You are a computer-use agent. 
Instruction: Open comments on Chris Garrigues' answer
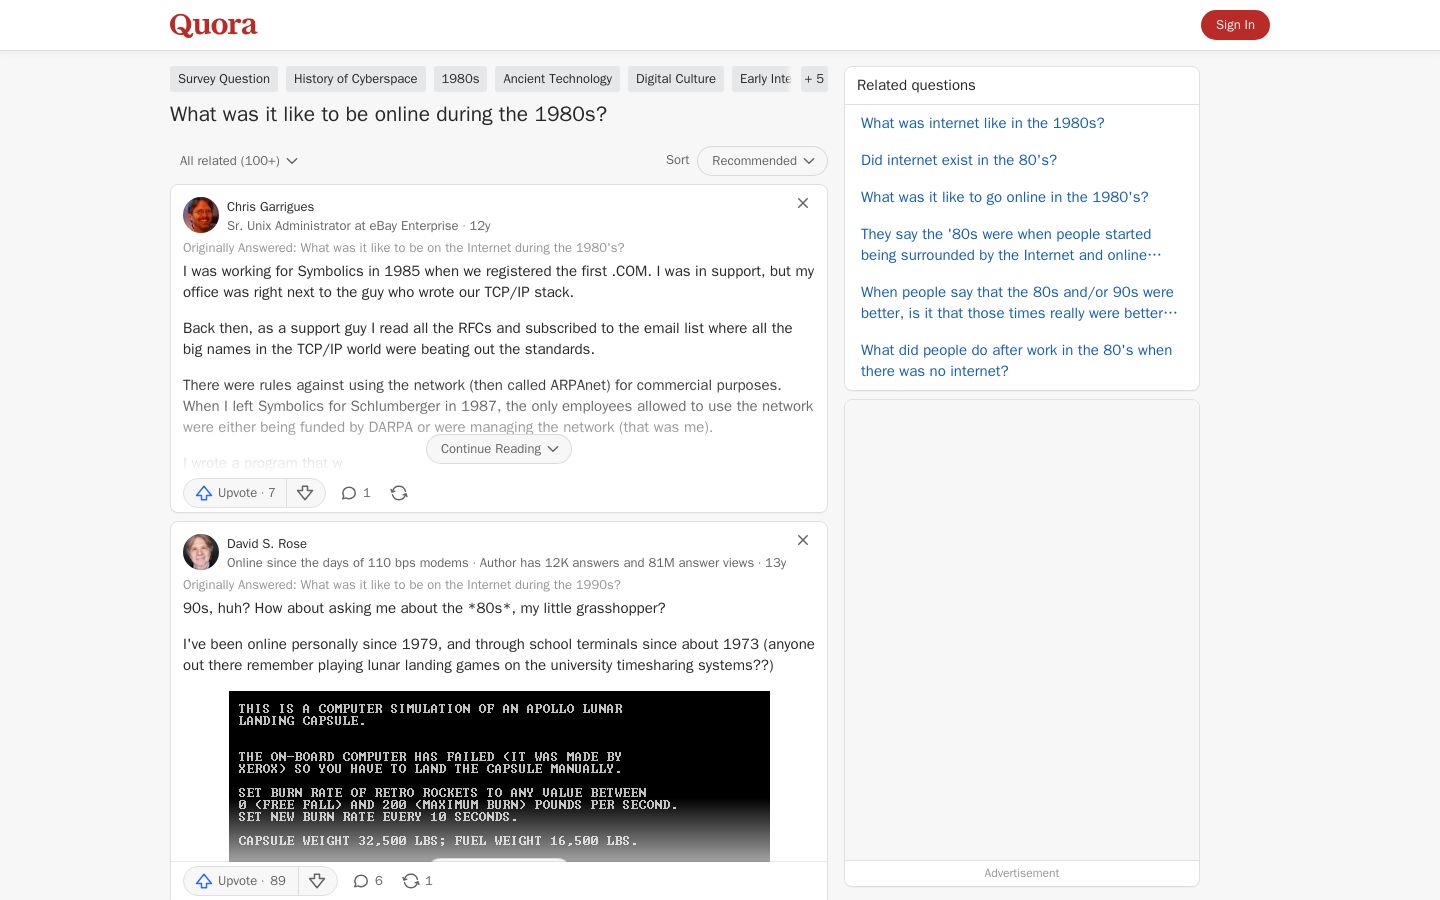(356, 493)
